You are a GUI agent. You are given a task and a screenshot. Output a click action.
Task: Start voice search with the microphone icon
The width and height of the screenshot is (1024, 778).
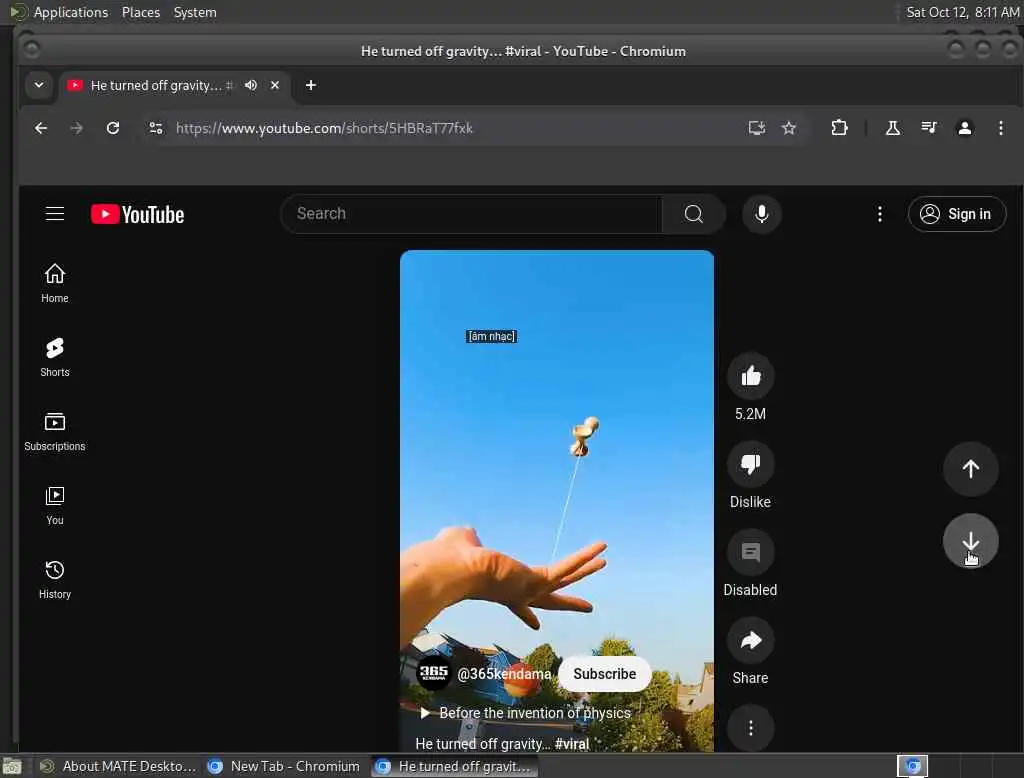(x=761, y=214)
